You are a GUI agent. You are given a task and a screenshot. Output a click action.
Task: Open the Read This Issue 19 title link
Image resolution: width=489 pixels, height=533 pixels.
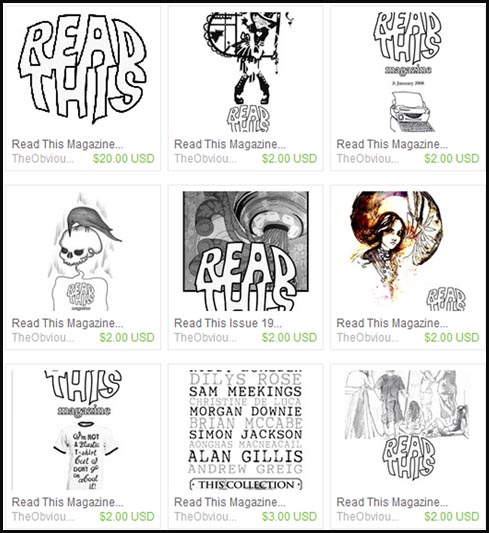tap(228, 323)
